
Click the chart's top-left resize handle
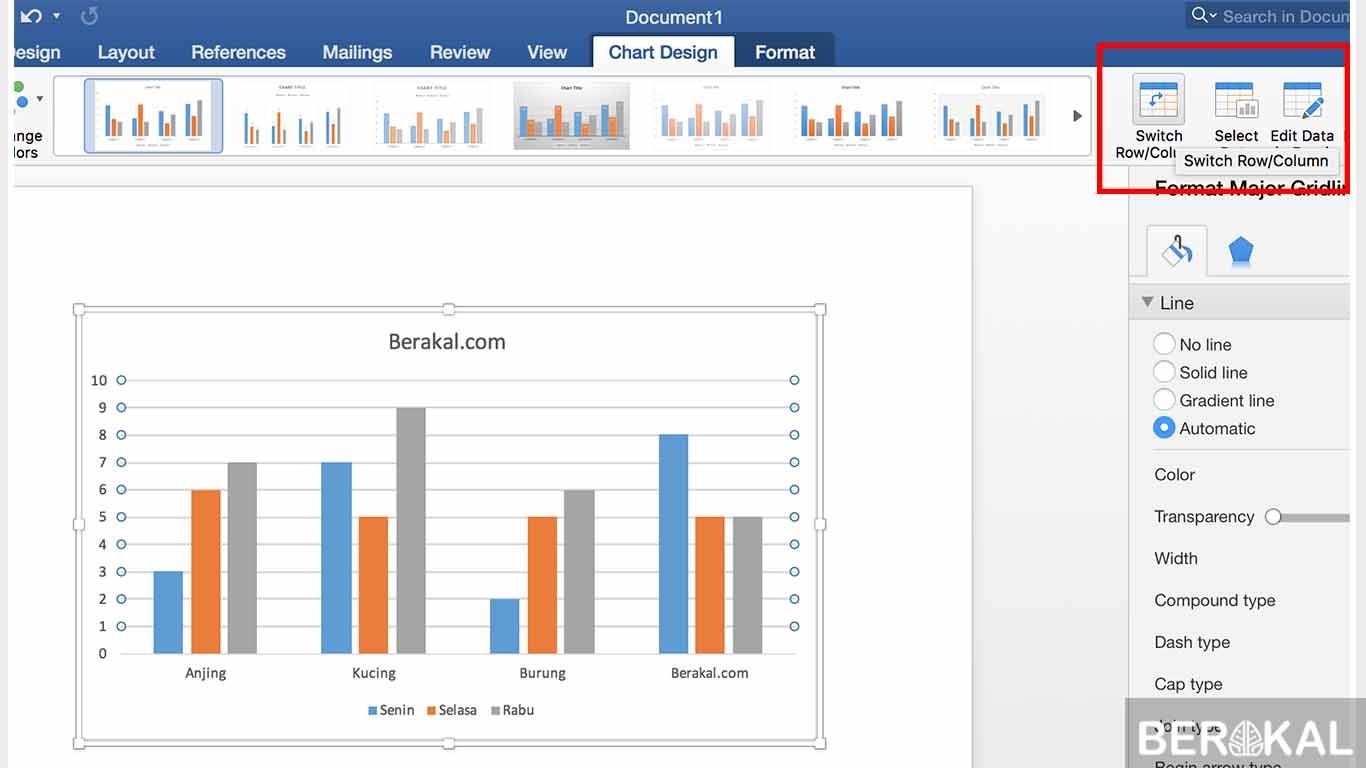click(x=79, y=310)
